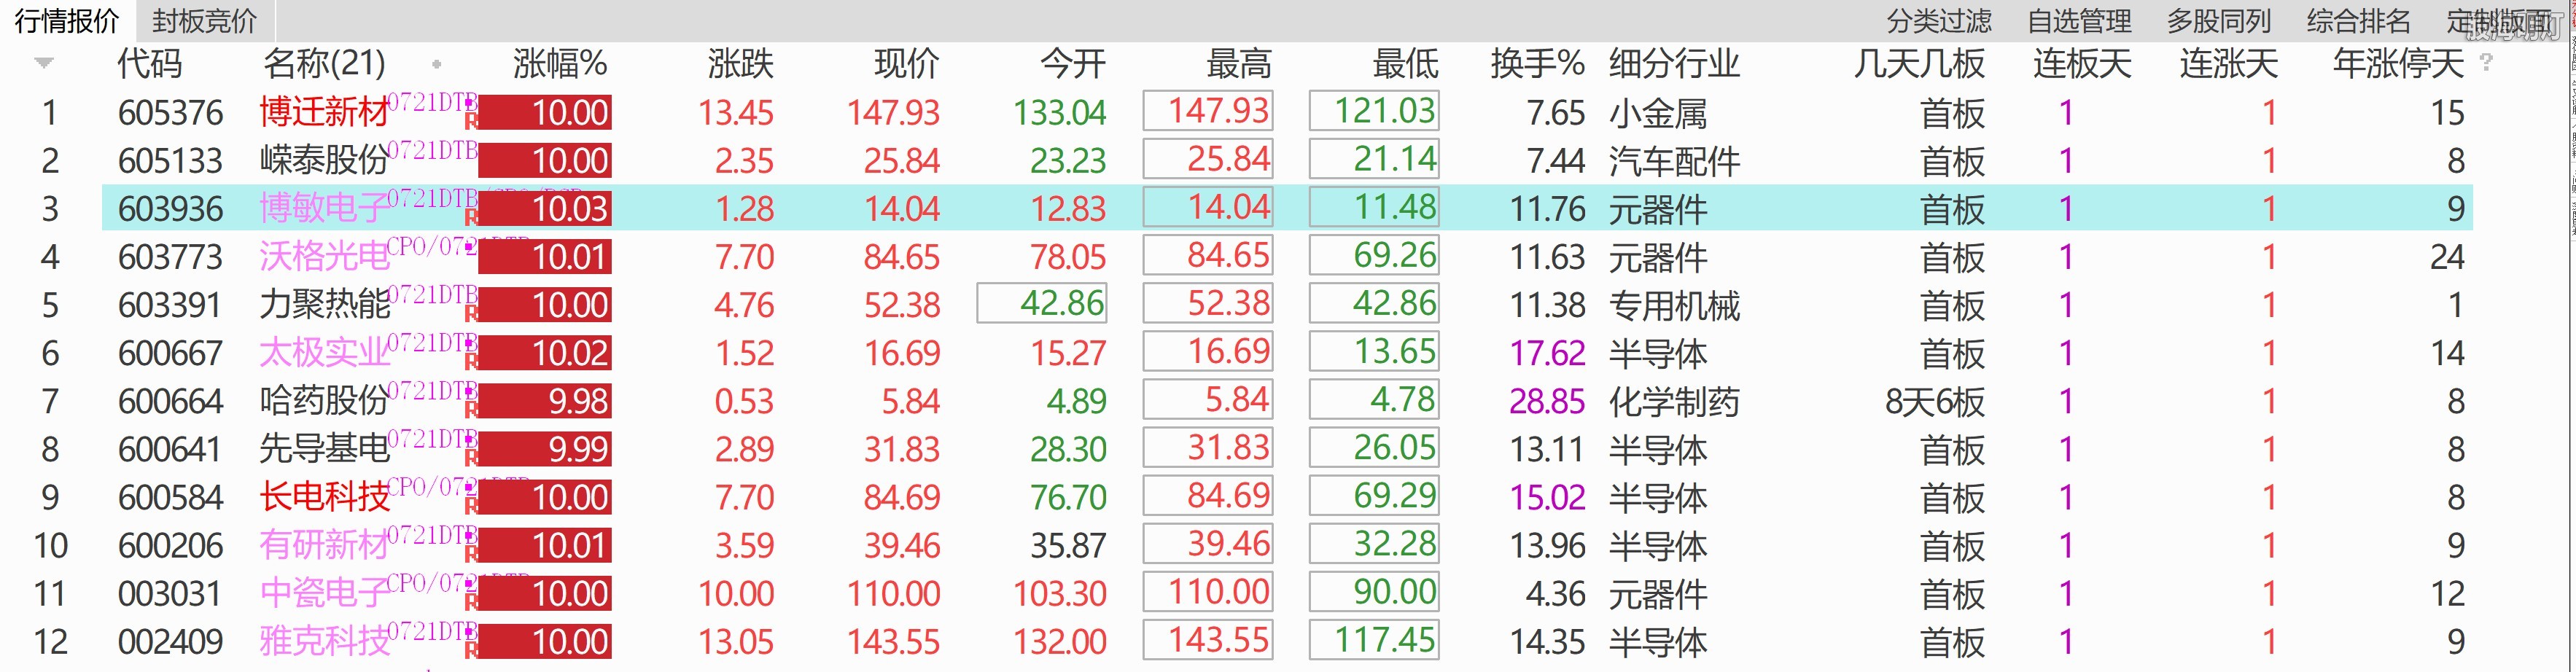Sort by the 名称(21) column header
Screen dimensions: 2576x672
click(324, 64)
